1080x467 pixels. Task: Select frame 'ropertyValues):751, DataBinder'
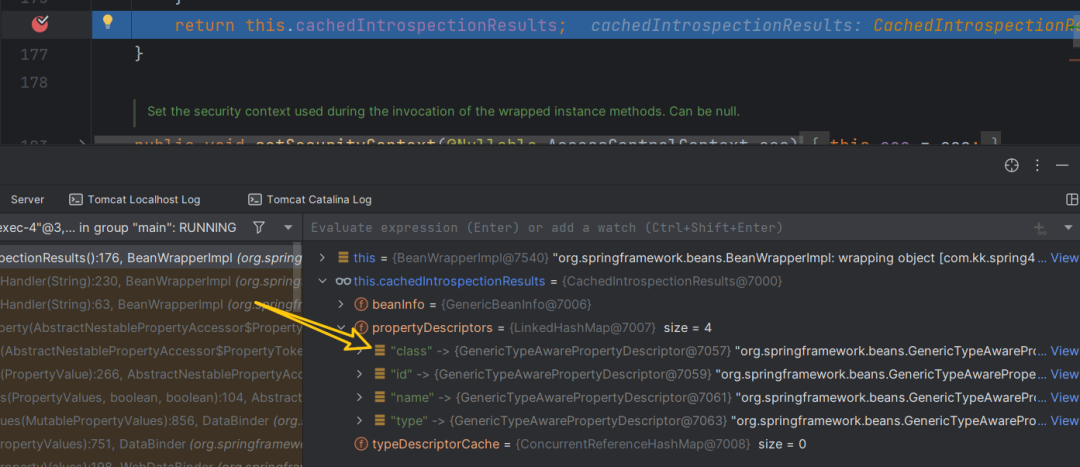tap(151, 444)
